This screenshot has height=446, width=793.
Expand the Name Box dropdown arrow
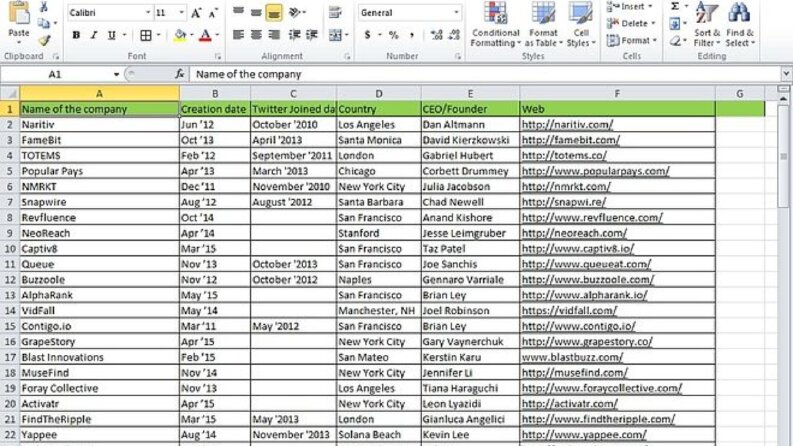116,74
